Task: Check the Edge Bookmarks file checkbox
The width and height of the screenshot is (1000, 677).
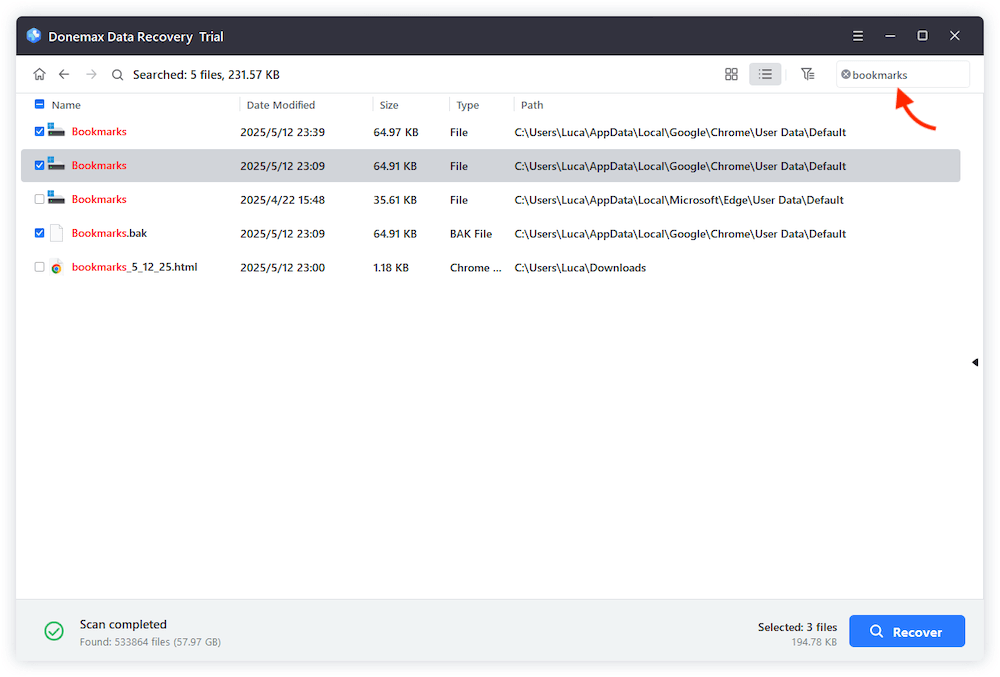Action: click(40, 199)
